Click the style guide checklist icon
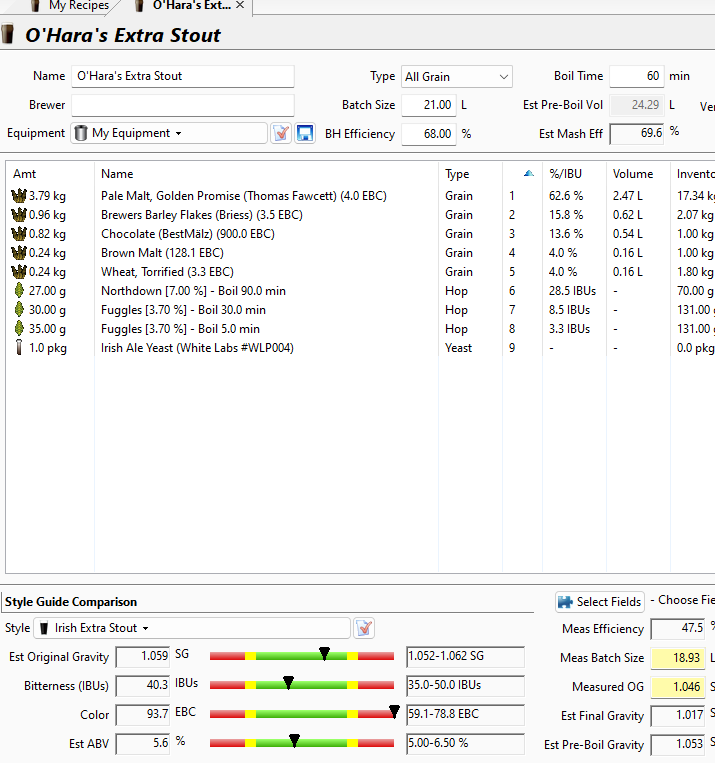The width and height of the screenshot is (715, 763). tap(364, 628)
